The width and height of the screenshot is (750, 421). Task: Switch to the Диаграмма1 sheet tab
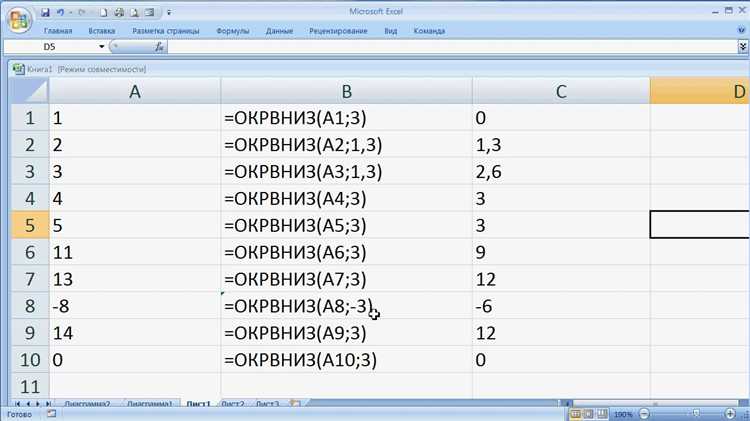pos(150,404)
